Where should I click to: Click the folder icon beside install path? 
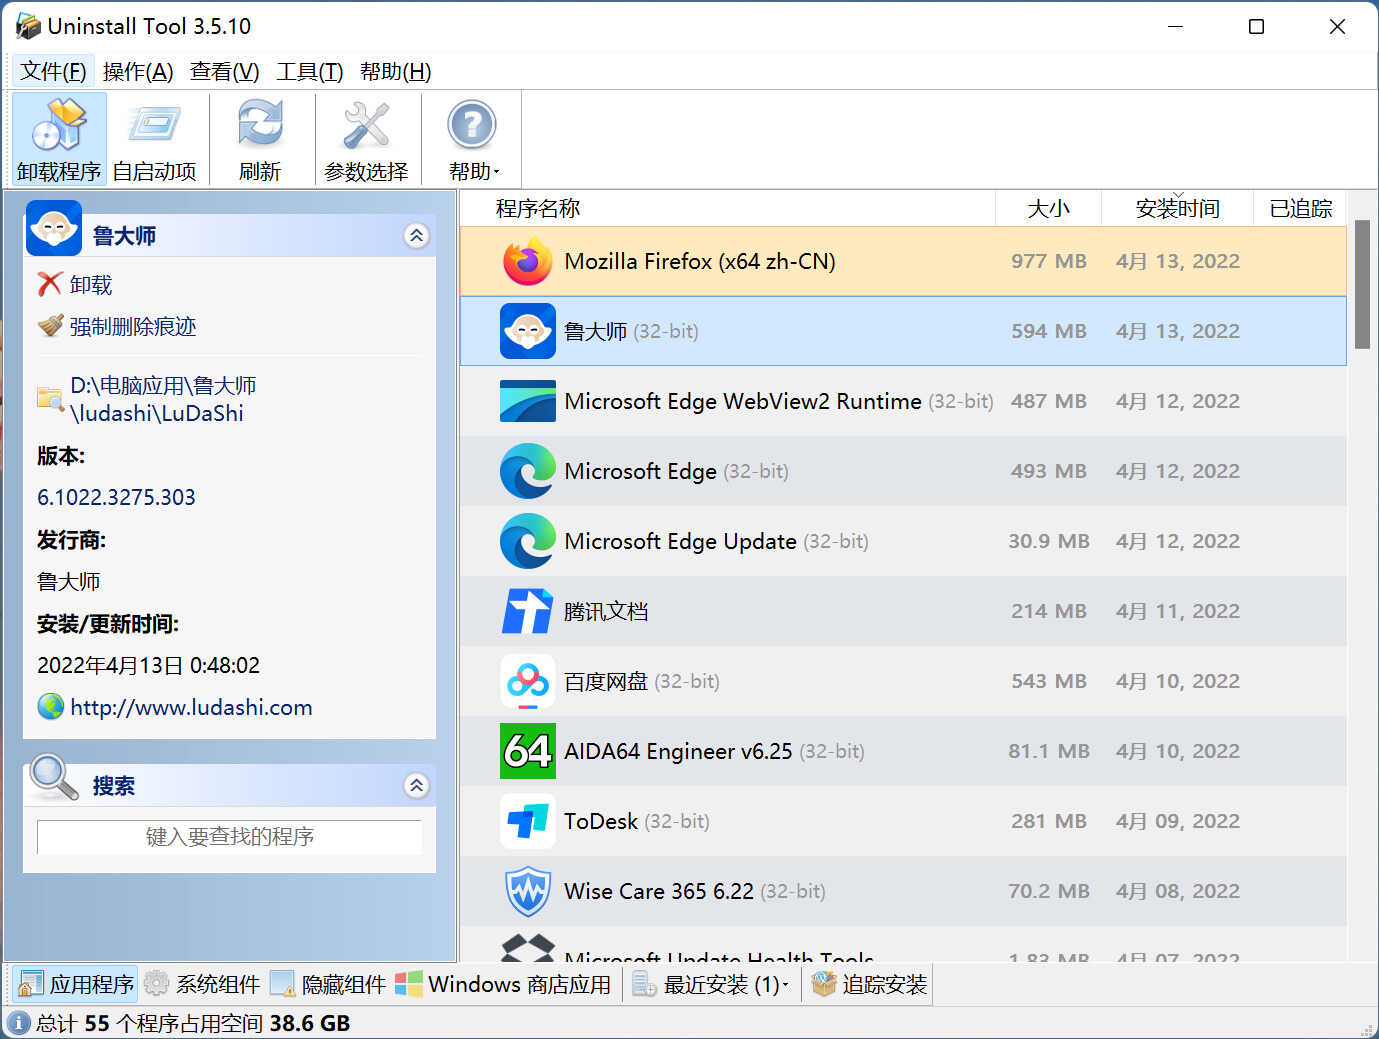click(50, 399)
